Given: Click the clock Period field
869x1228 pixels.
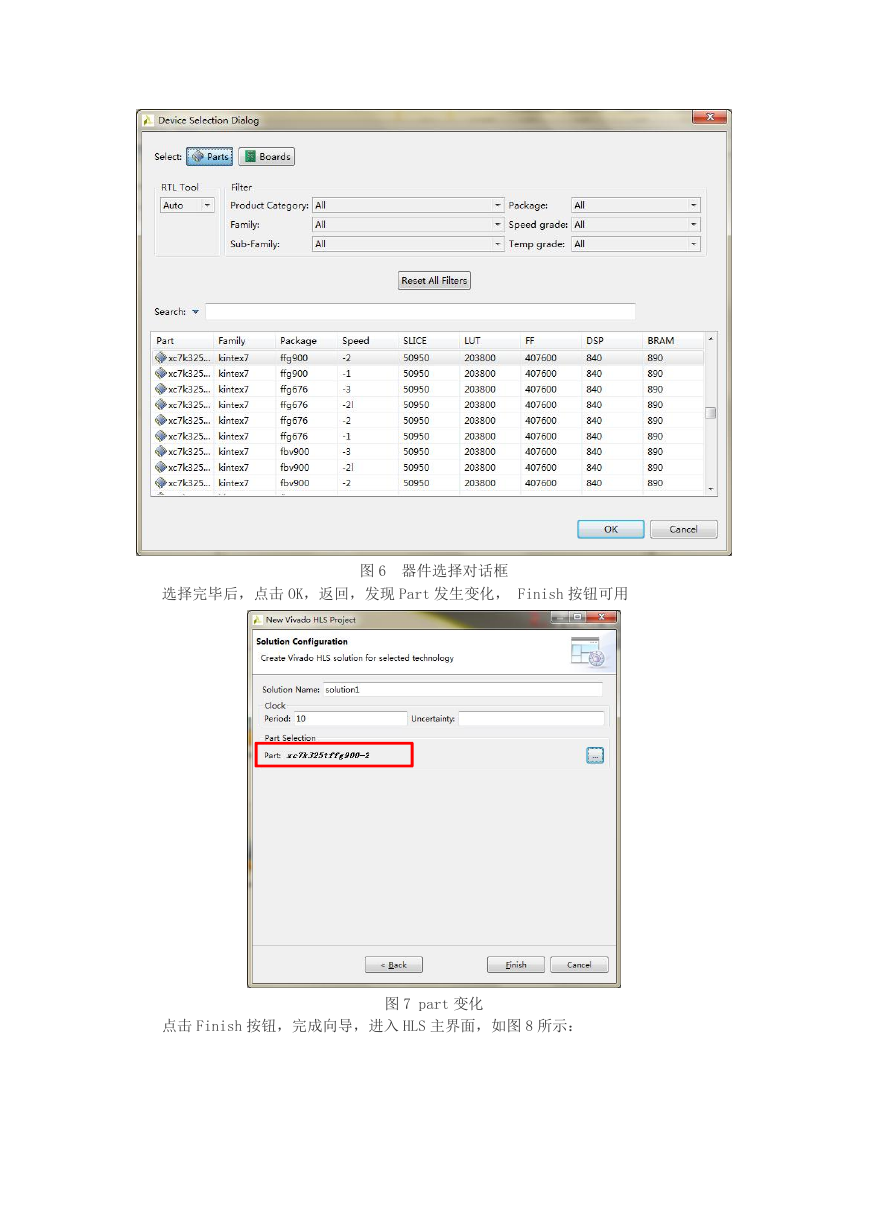Looking at the screenshot, I should 351,718.
